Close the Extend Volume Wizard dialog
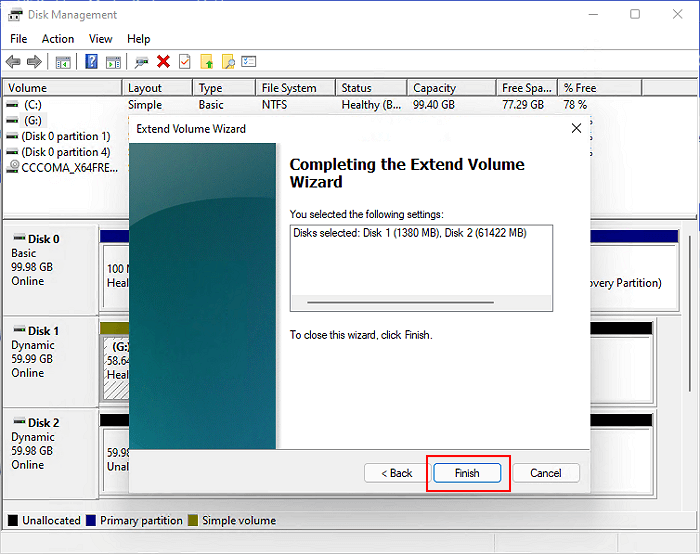The image size is (700, 554). (x=576, y=129)
